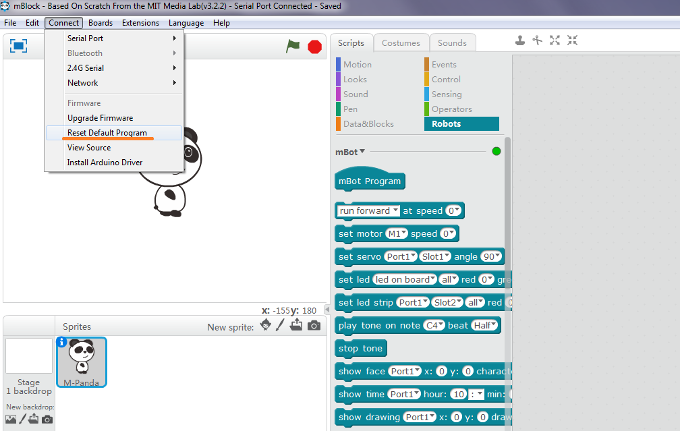Open show face Port1 dropdown

[x=405, y=371]
